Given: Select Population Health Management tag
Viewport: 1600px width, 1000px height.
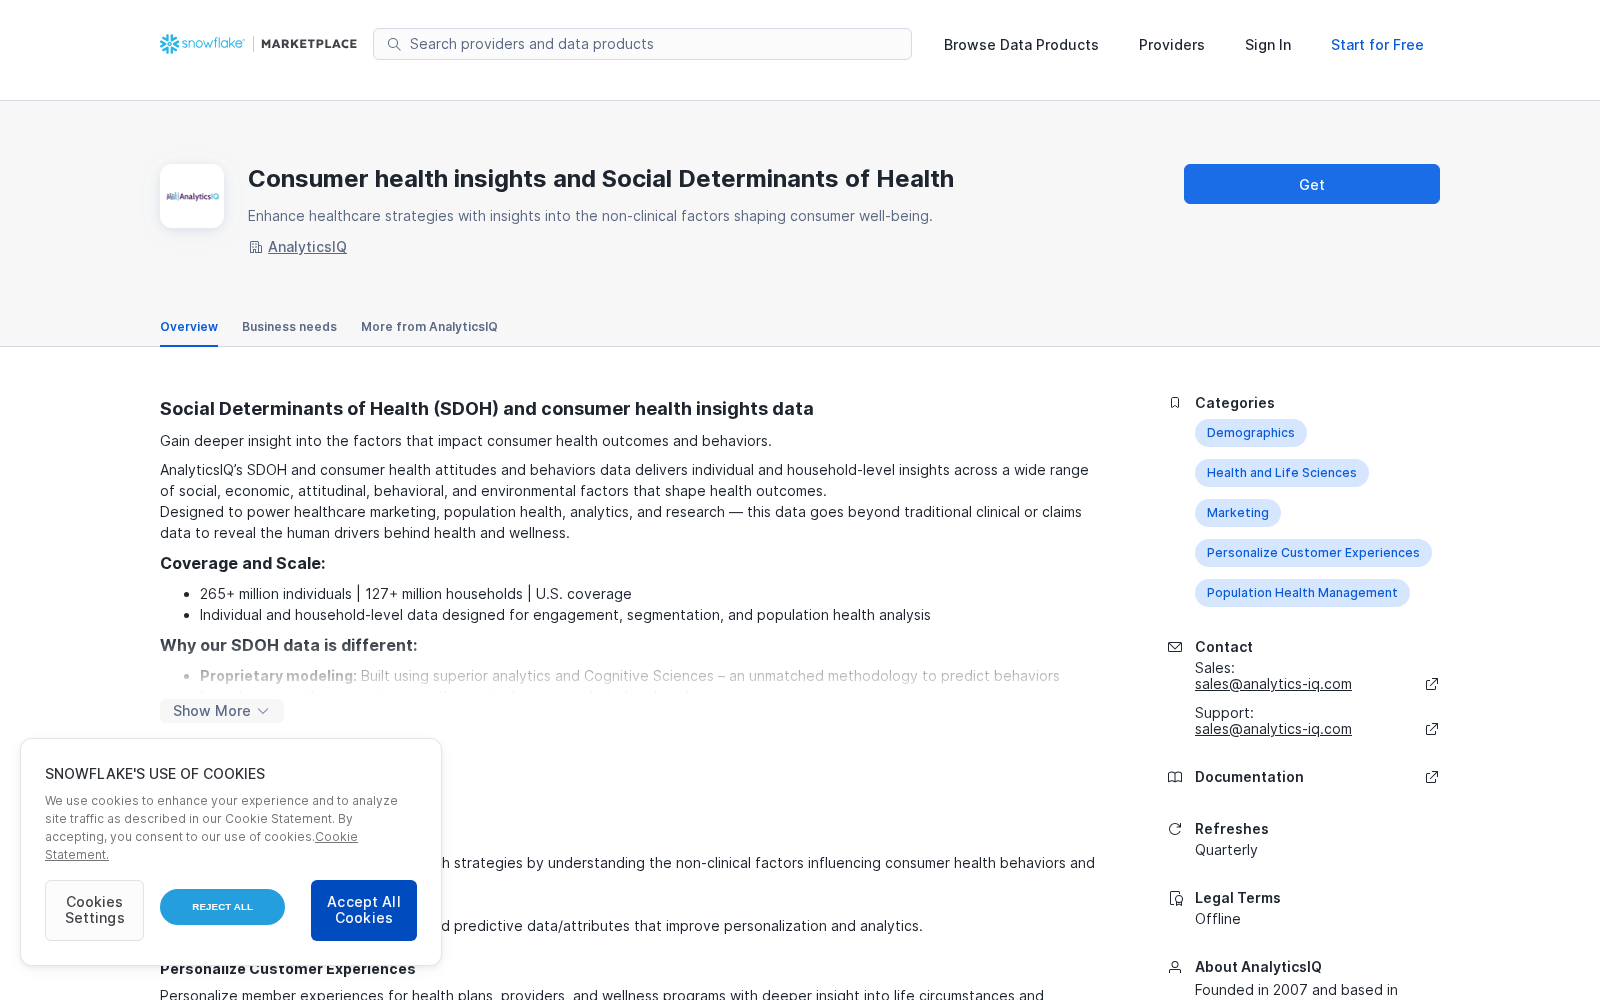Looking at the screenshot, I should 1302,593.
